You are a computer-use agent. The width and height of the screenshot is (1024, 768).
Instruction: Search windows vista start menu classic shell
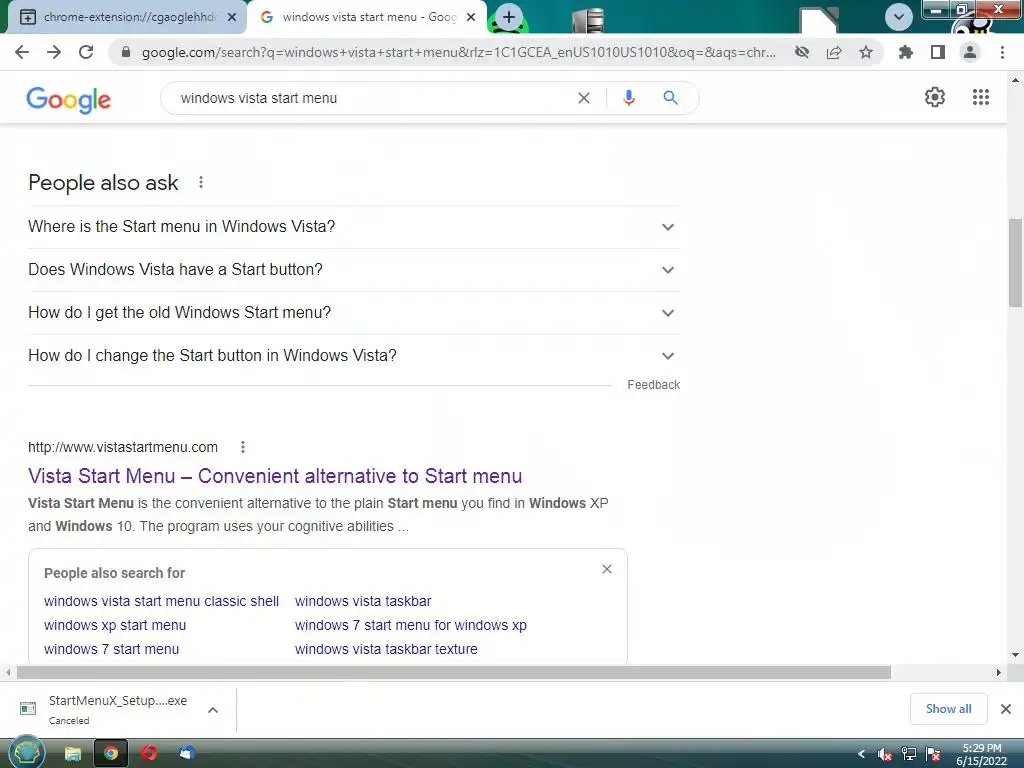coord(161,601)
